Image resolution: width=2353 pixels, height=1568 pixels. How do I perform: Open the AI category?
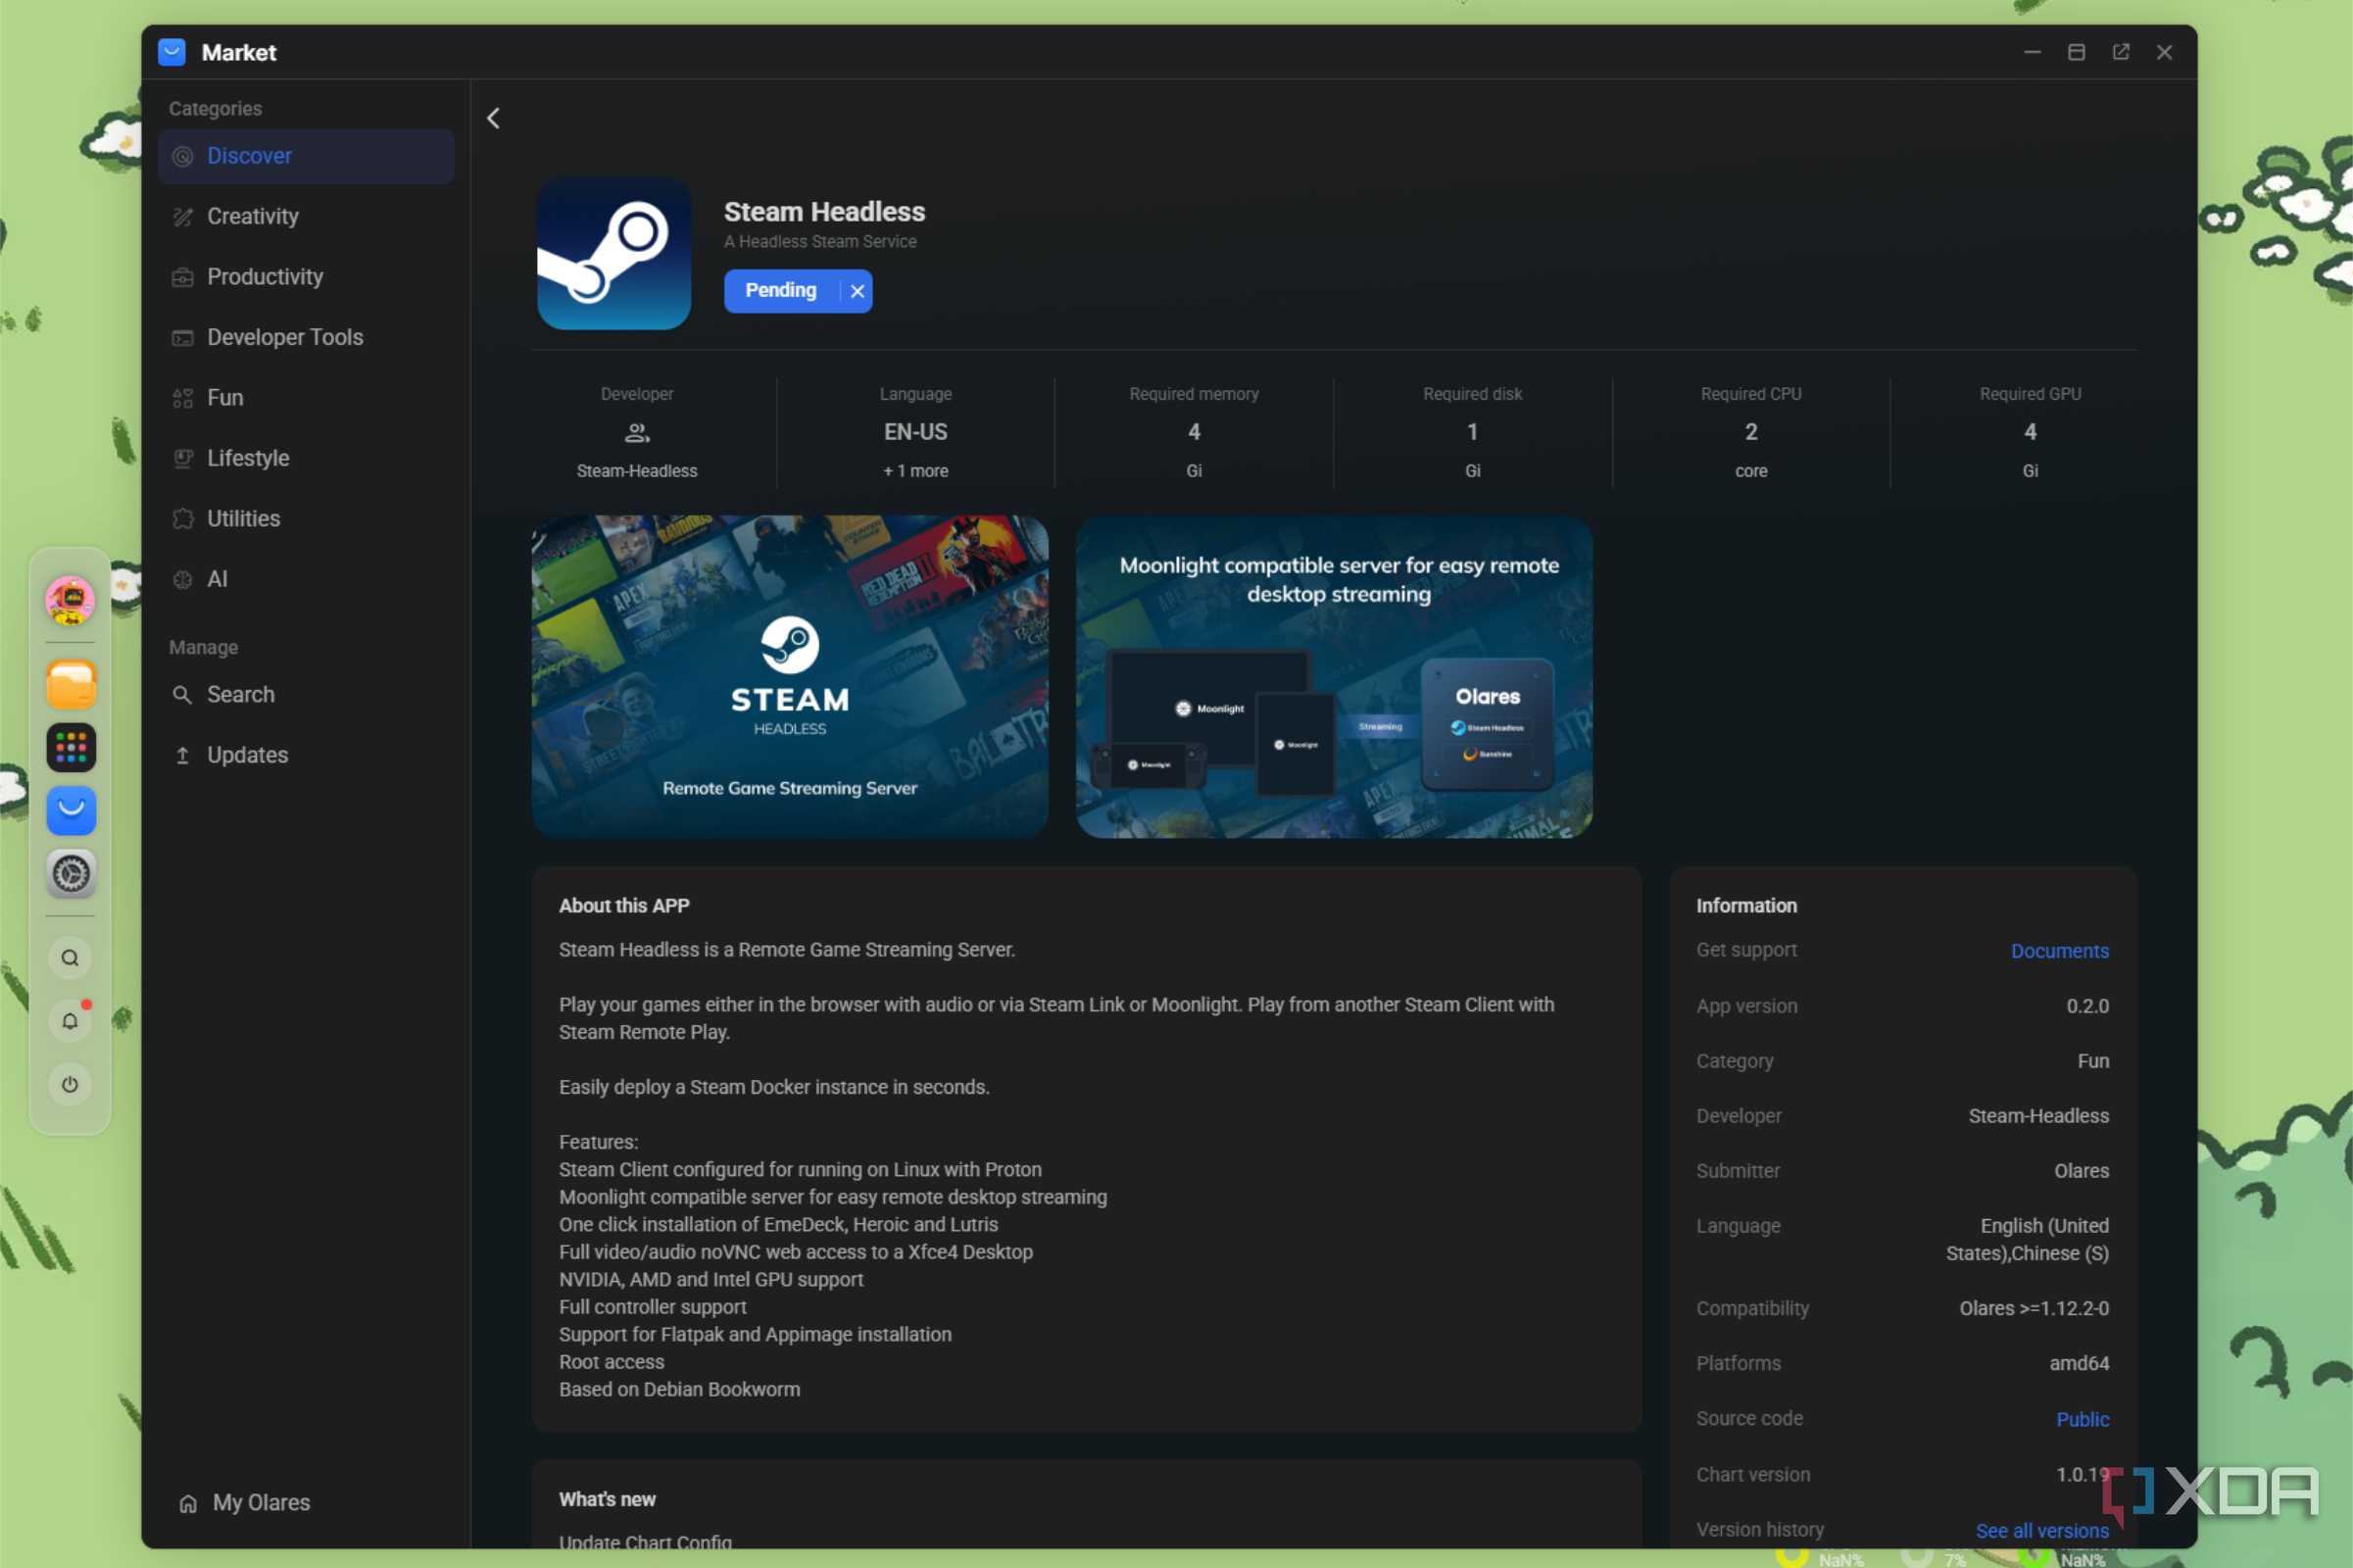pyautogui.click(x=306, y=579)
